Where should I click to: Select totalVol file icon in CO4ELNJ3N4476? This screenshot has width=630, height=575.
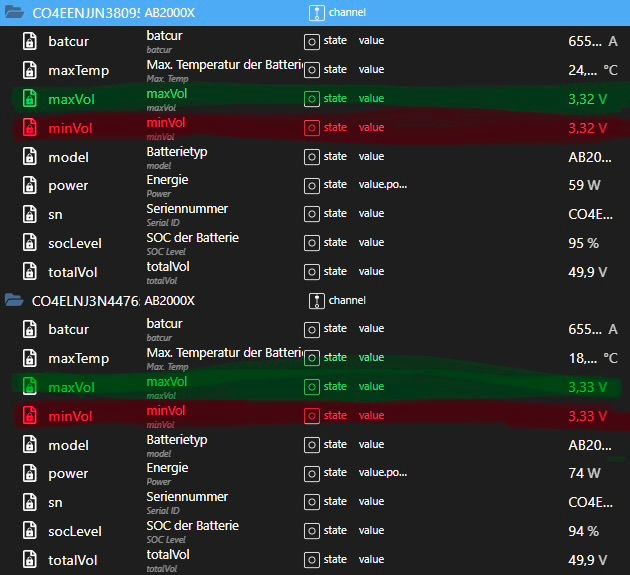coord(30,560)
